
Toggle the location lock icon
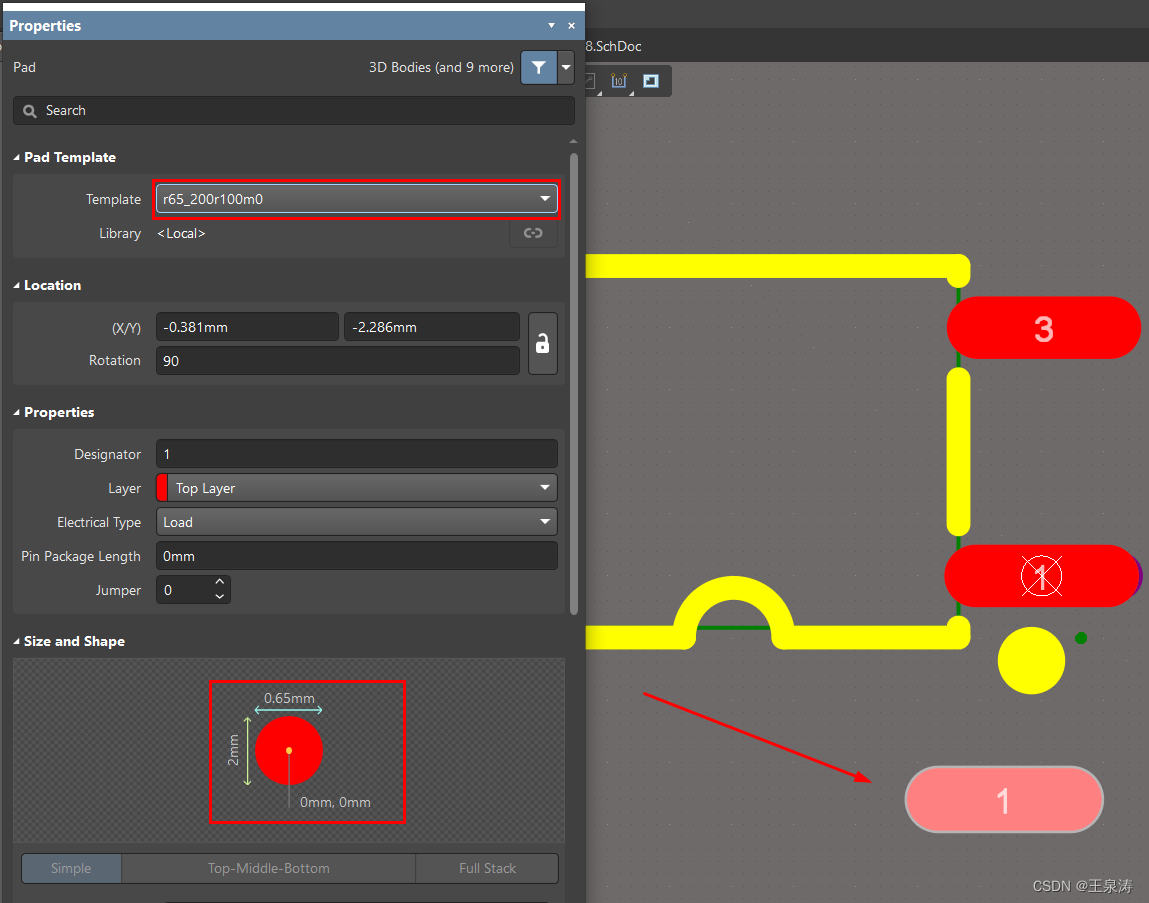coord(542,344)
